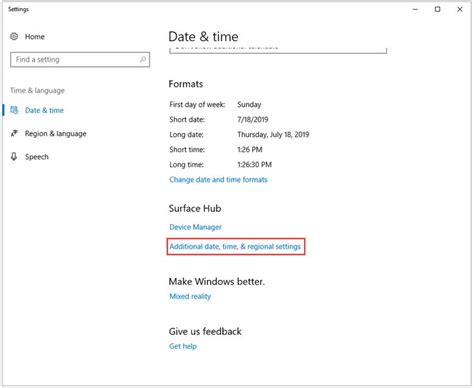The width and height of the screenshot is (474, 388).
Task: Click the Speech microphone icon
Action: pyautogui.click(x=14, y=157)
